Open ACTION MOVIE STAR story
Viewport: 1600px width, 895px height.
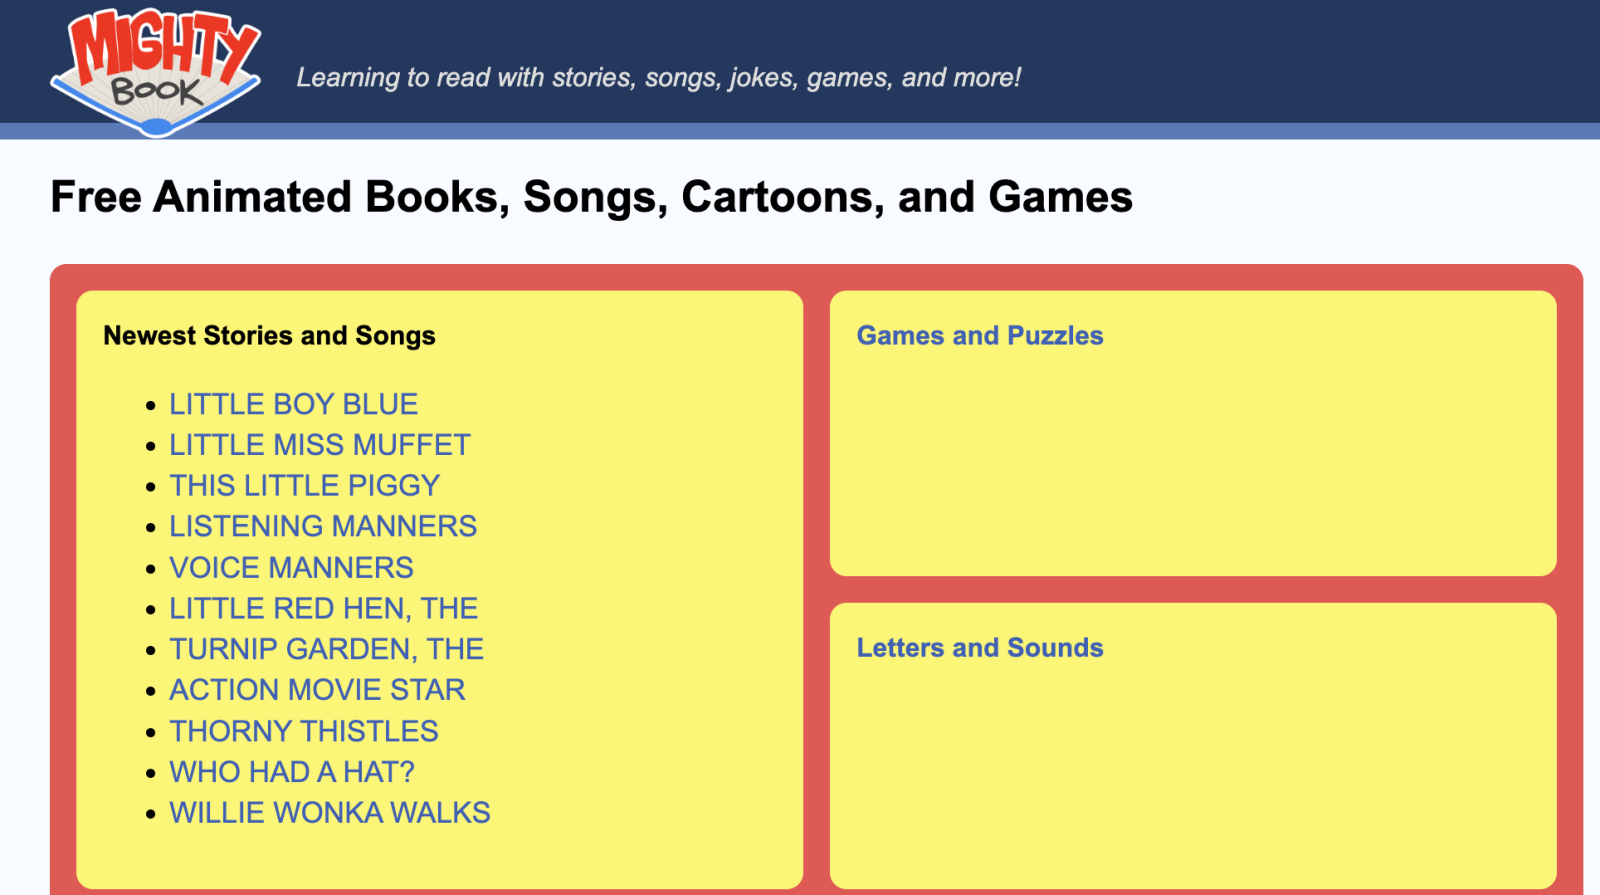tap(317, 690)
